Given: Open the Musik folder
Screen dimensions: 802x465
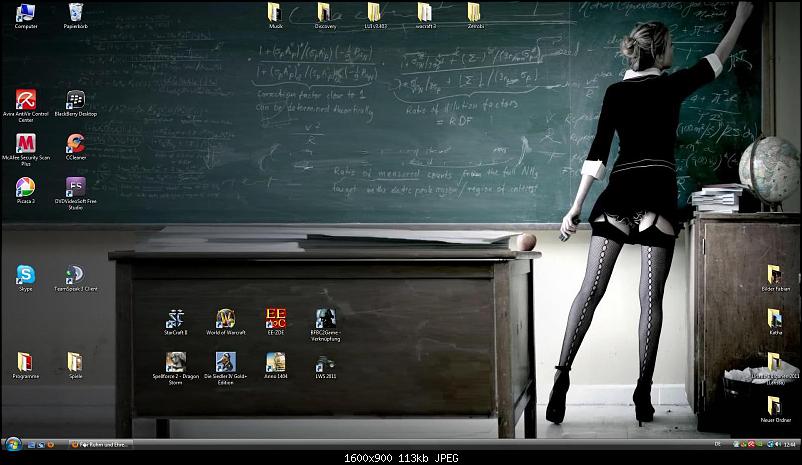Looking at the screenshot, I should tap(275, 13).
